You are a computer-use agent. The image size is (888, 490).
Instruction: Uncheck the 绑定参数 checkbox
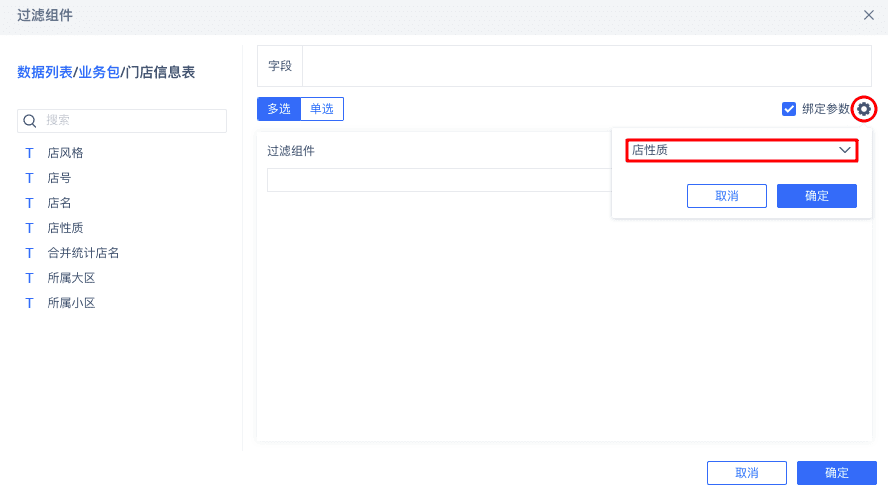click(789, 109)
